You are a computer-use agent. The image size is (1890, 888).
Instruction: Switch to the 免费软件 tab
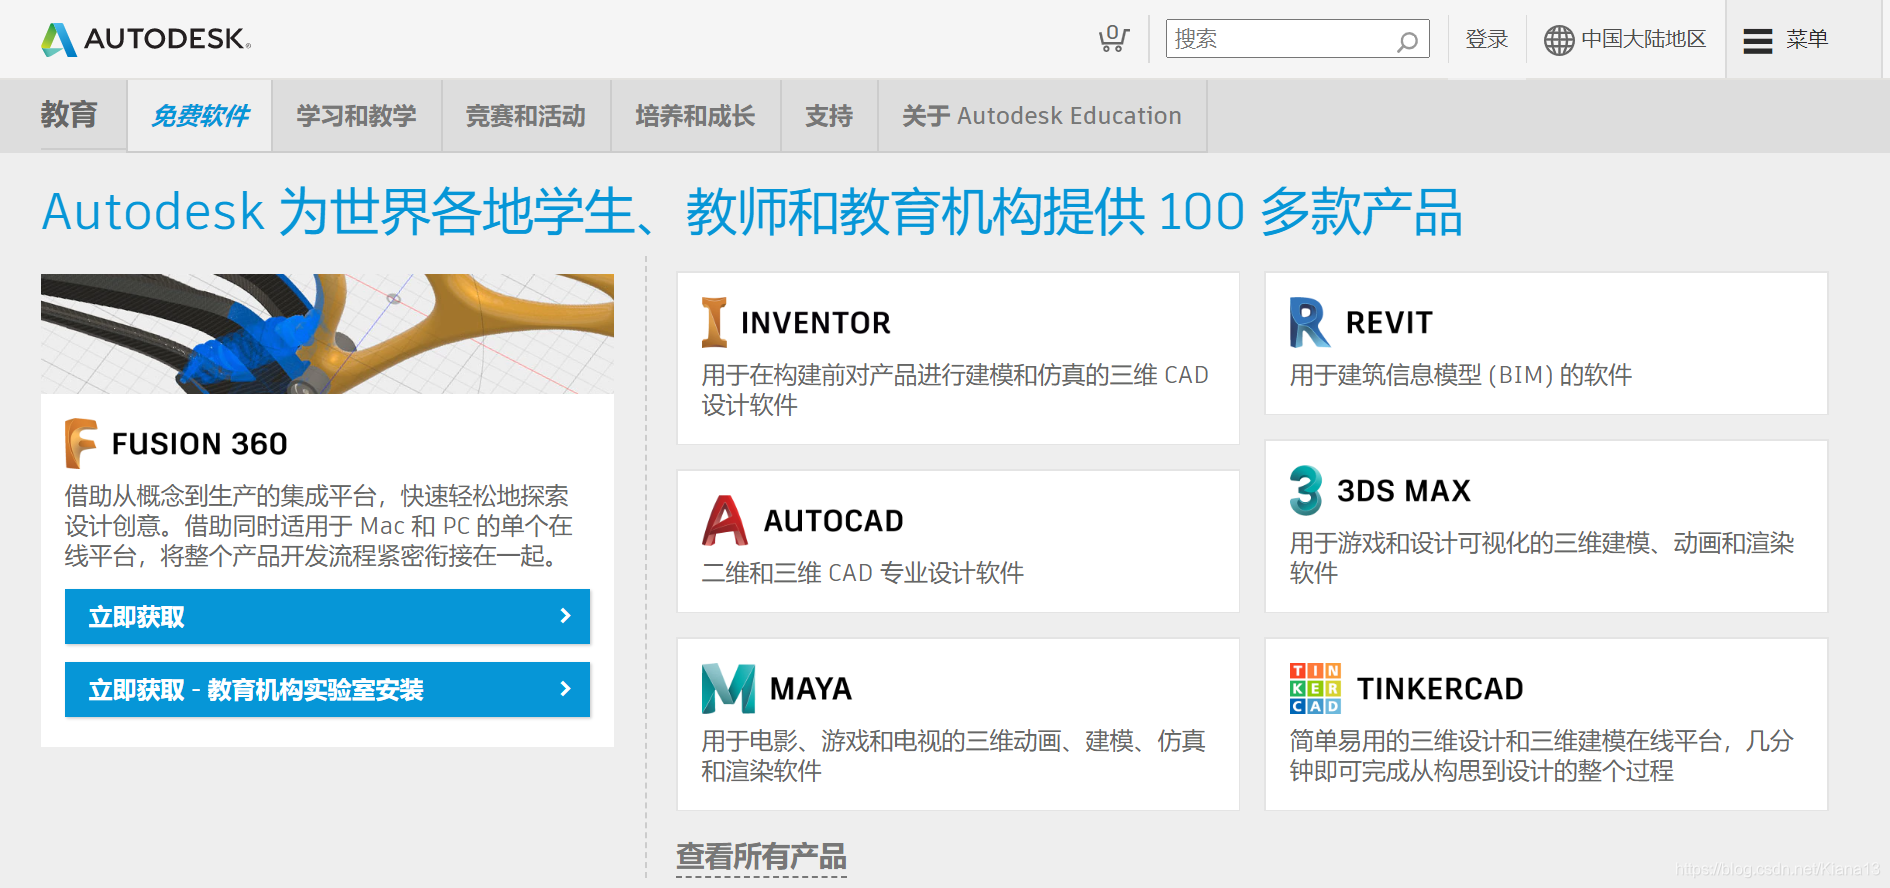[200, 116]
